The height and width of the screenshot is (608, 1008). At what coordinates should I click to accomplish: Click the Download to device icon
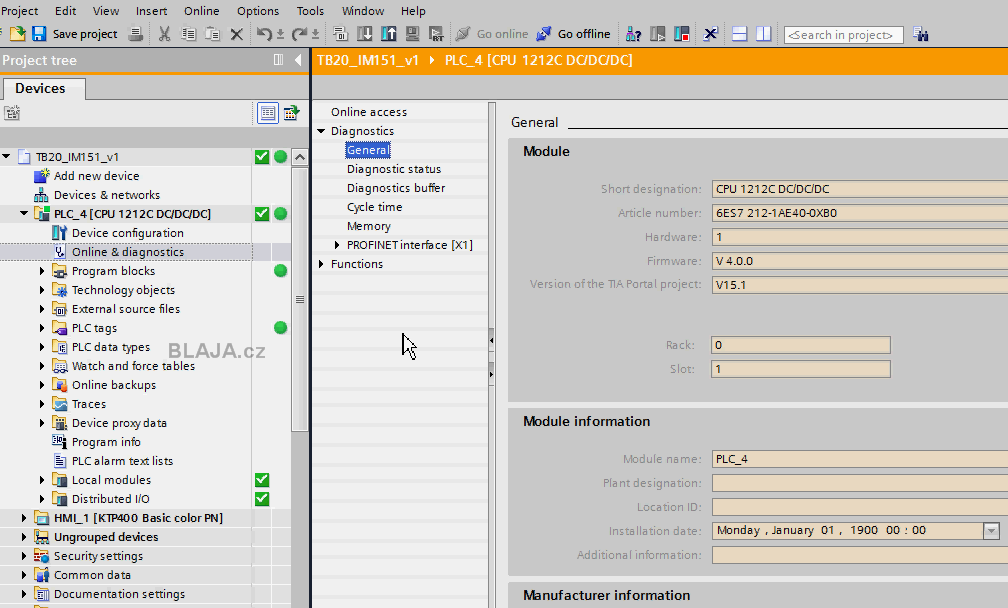pyautogui.click(x=364, y=33)
